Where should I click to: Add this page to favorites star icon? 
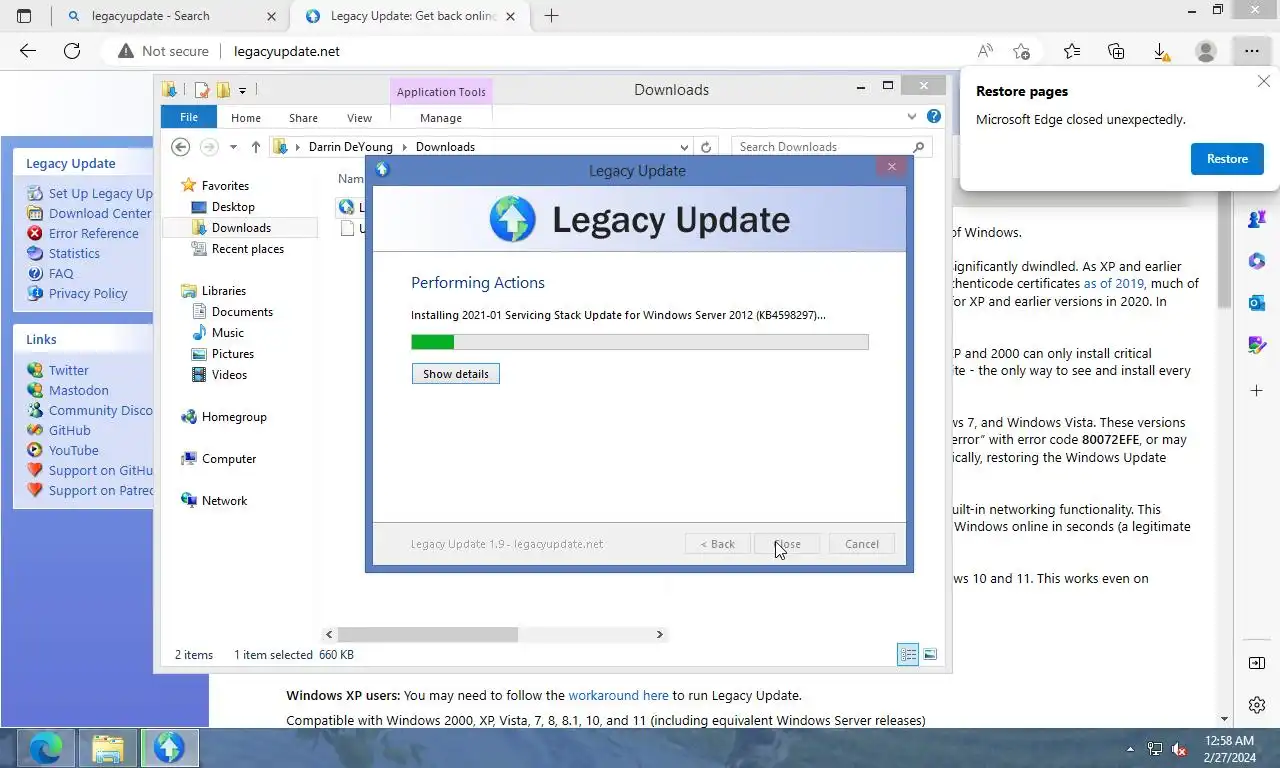(1021, 51)
